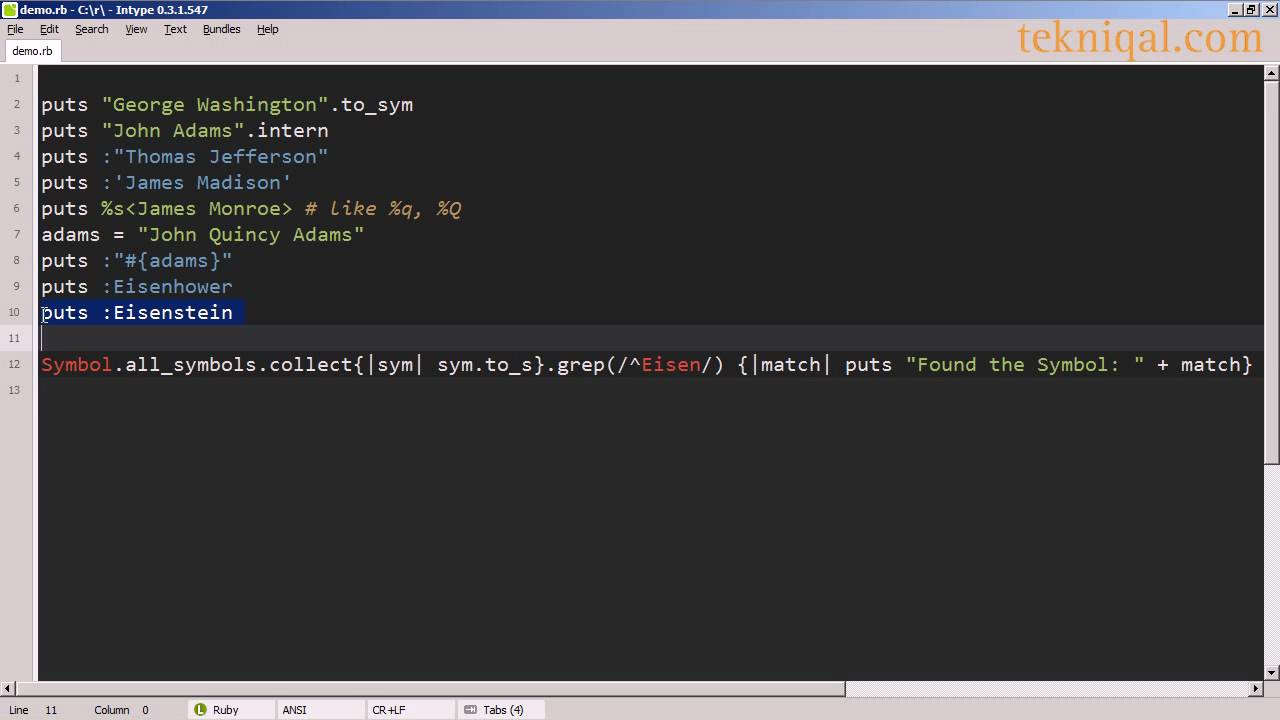Click the .to_sym method on line 2
1280x720 pixels.
371,105
